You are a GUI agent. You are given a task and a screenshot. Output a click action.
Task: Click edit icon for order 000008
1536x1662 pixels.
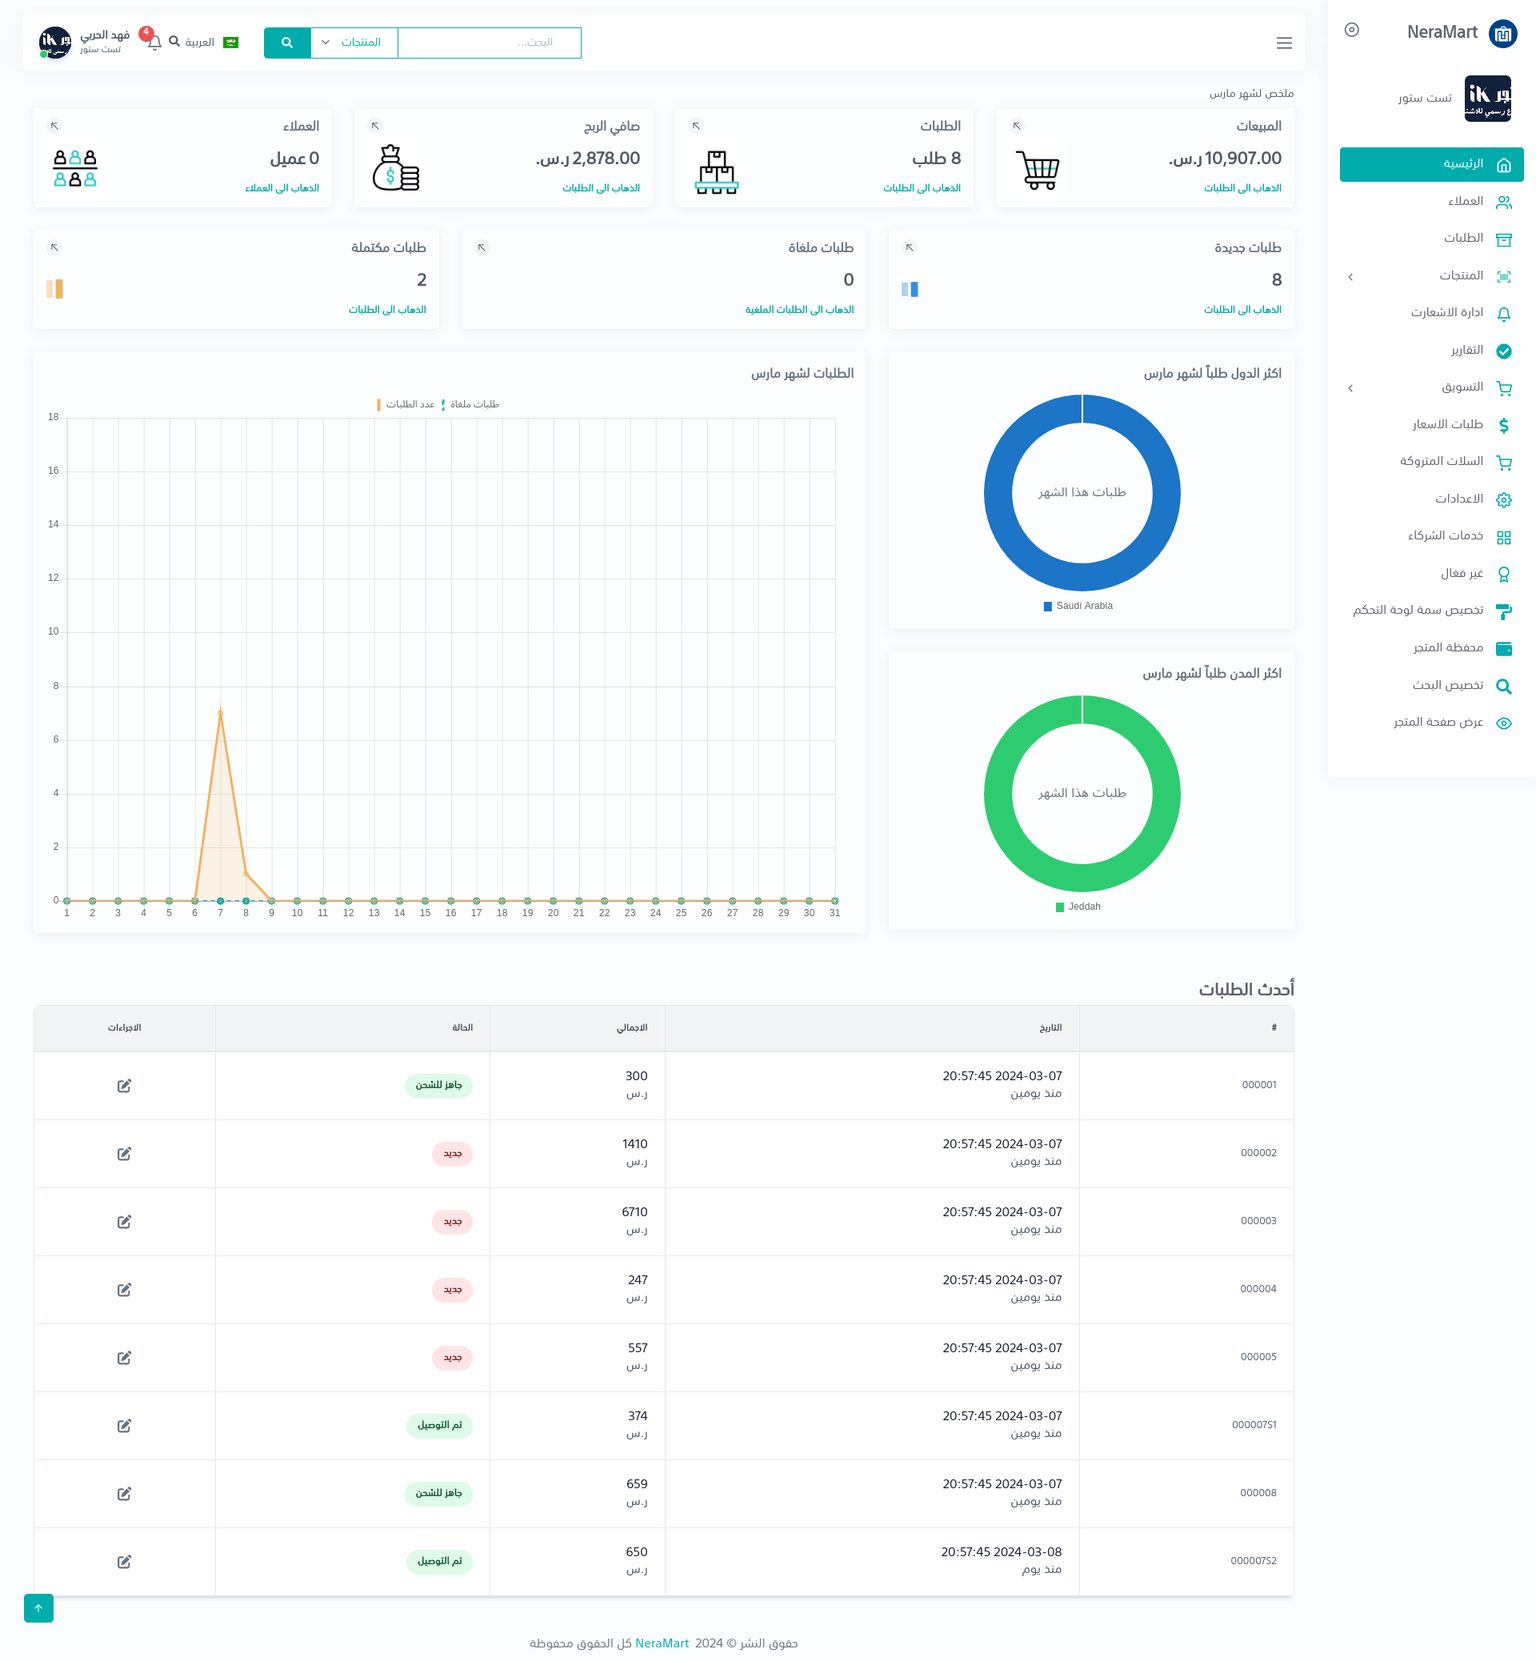point(124,1494)
